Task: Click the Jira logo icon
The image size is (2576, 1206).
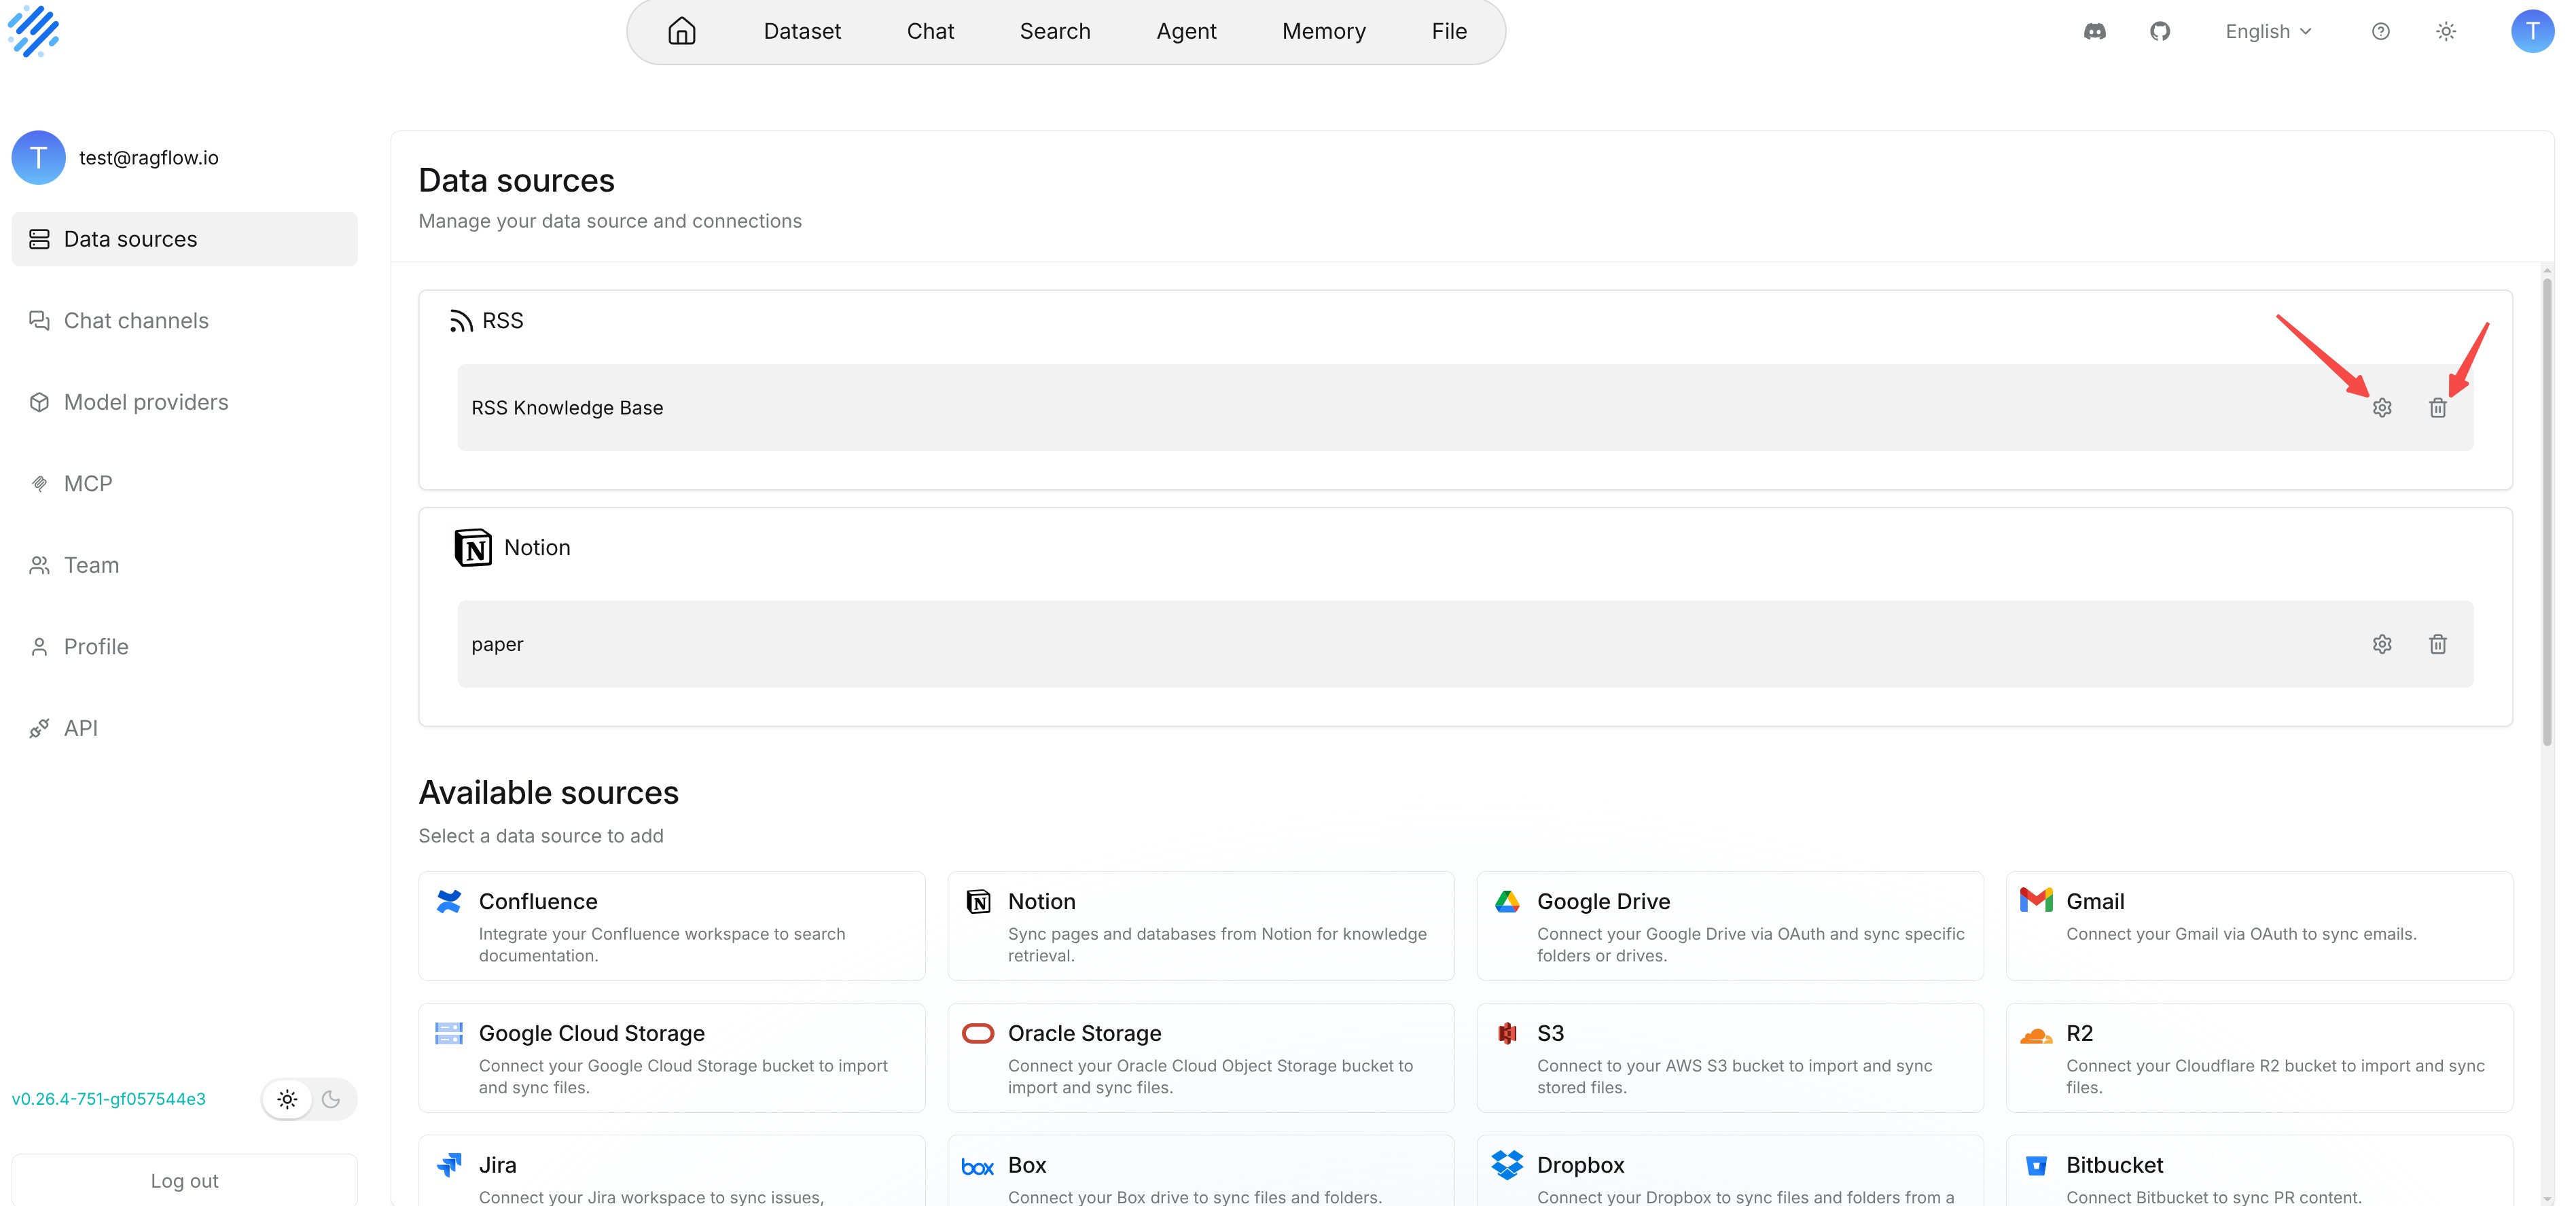Action: pyautogui.click(x=449, y=1165)
